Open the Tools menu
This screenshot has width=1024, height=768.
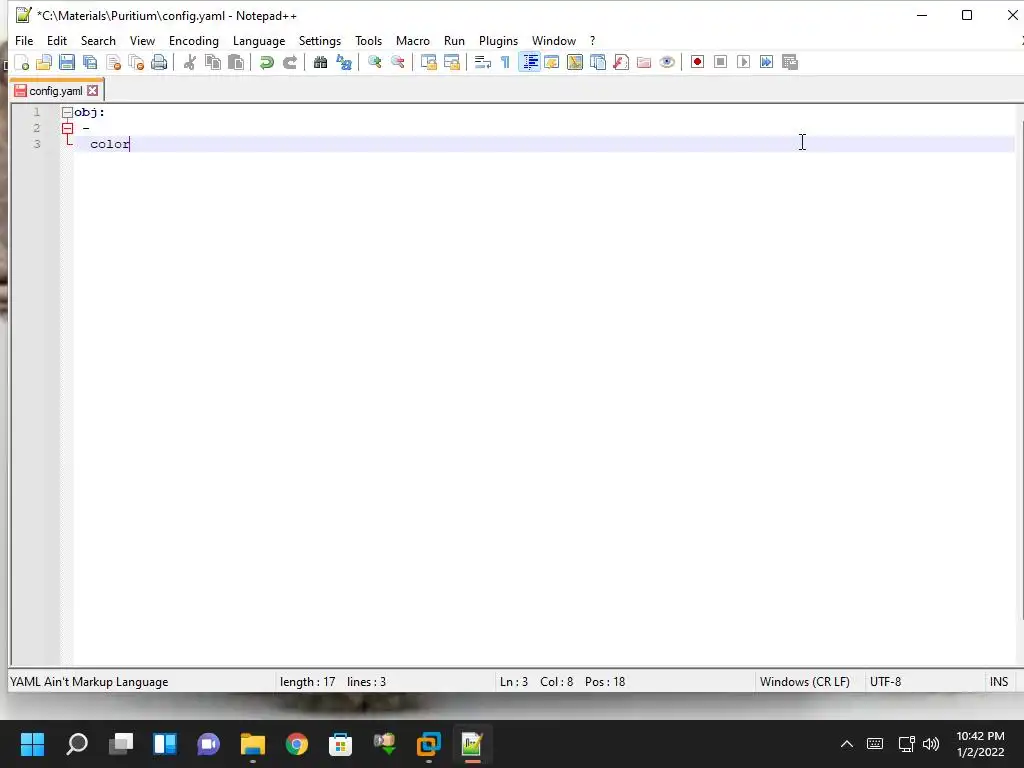click(x=368, y=40)
